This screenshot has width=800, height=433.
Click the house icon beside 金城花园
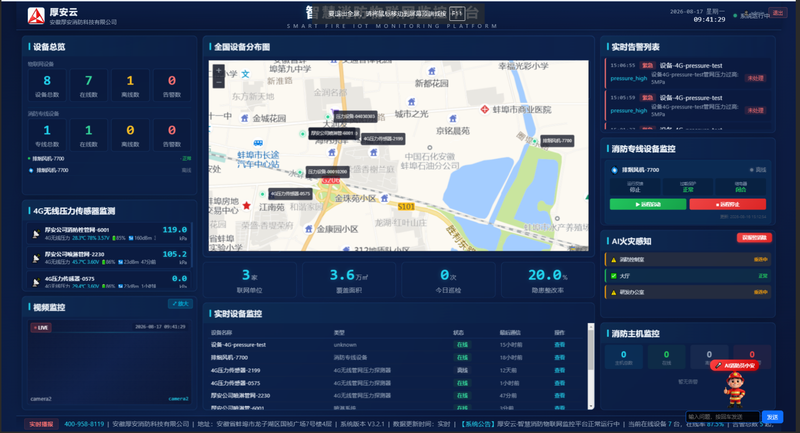point(245,118)
